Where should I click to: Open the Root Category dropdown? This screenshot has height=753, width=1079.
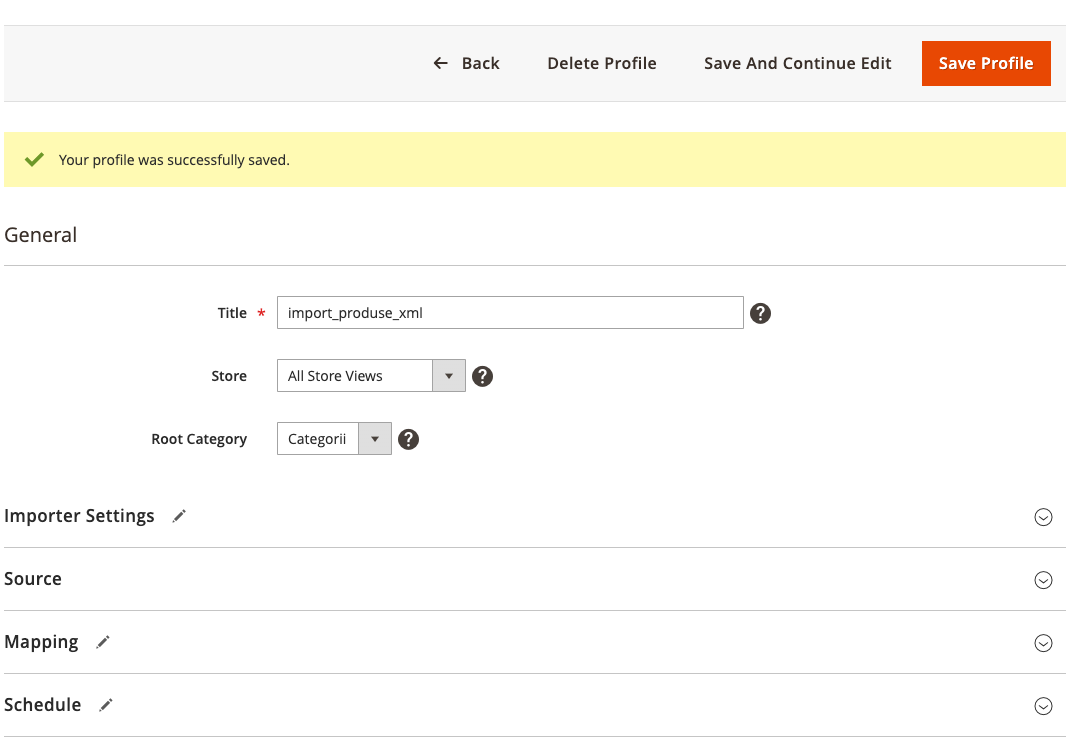334,438
